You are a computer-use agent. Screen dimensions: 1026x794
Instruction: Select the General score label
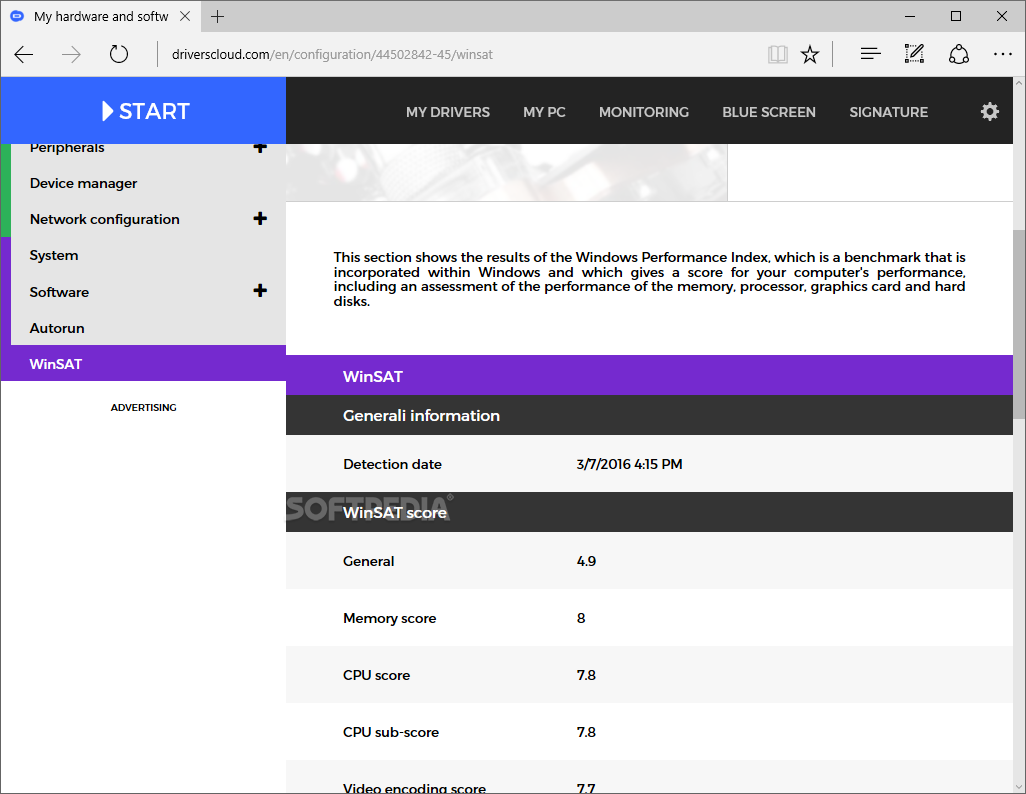tap(368, 561)
